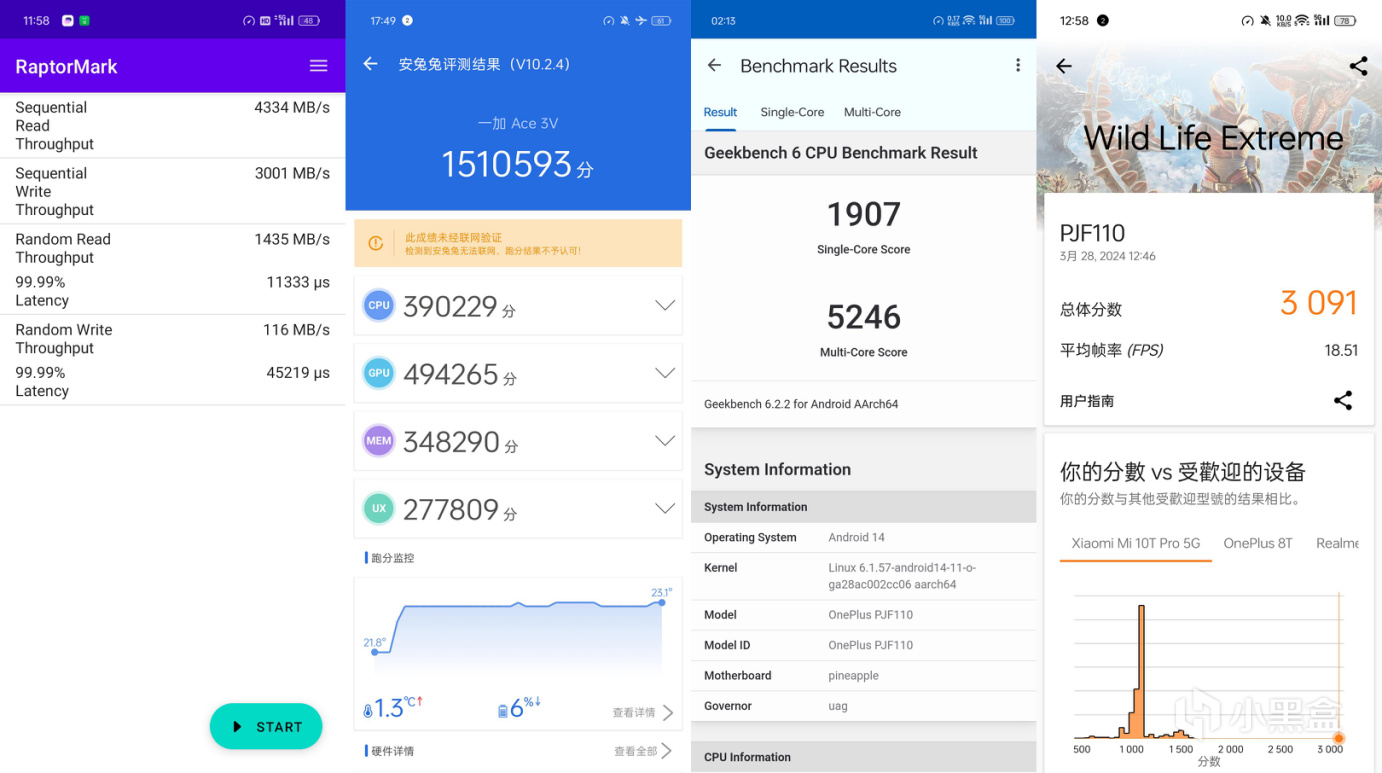Tap the Random Write value 116 MB/s
Image resolution: width=1382 pixels, height=773 pixels.
click(296, 330)
